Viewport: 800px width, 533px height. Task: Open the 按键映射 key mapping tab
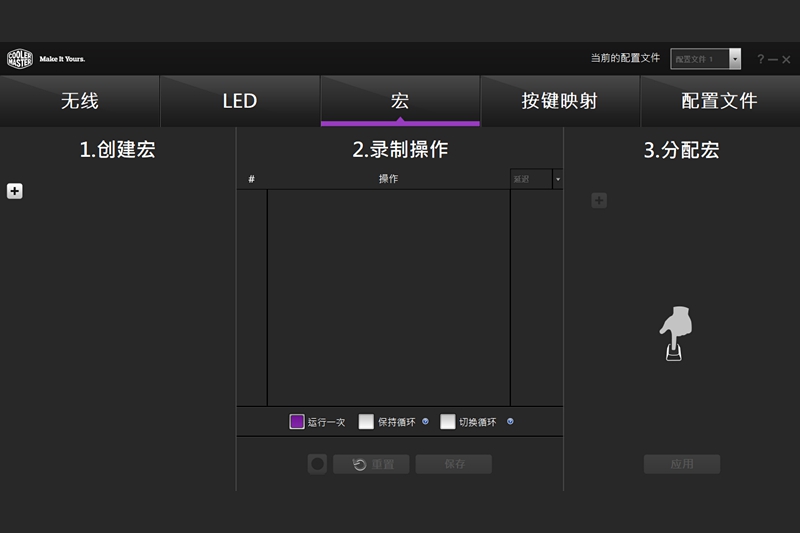pyautogui.click(x=560, y=101)
